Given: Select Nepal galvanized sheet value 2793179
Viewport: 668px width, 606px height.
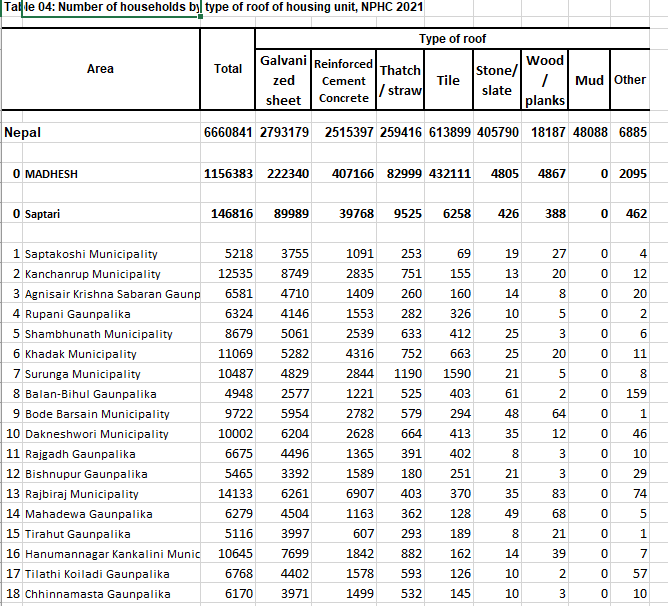Looking at the screenshot, I should click(284, 133).
